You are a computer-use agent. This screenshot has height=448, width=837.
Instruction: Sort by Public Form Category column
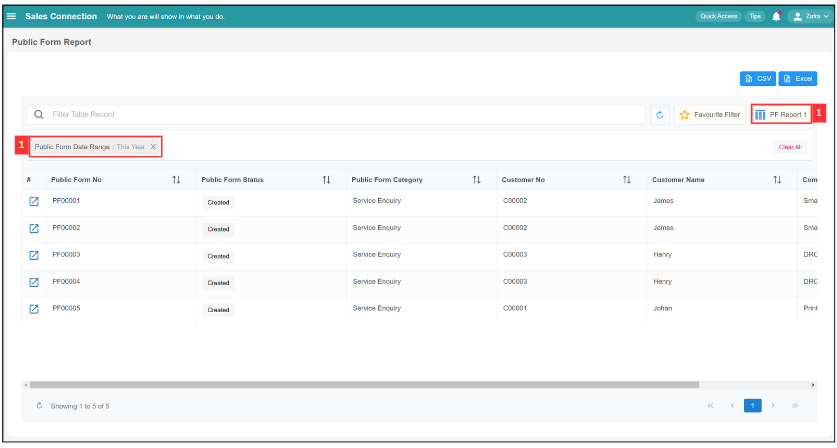coord(477,180)
